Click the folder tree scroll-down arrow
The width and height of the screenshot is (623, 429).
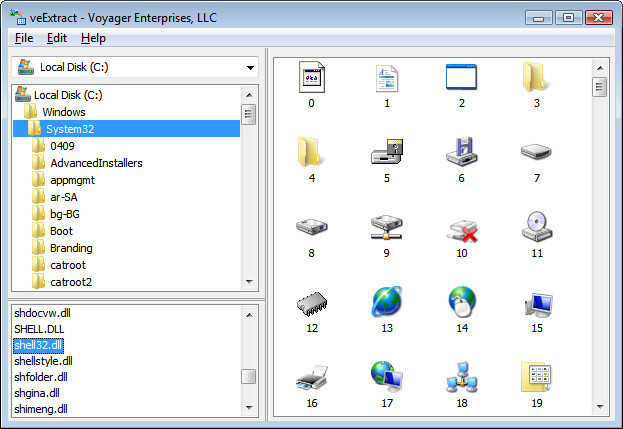tap(249, 282)
